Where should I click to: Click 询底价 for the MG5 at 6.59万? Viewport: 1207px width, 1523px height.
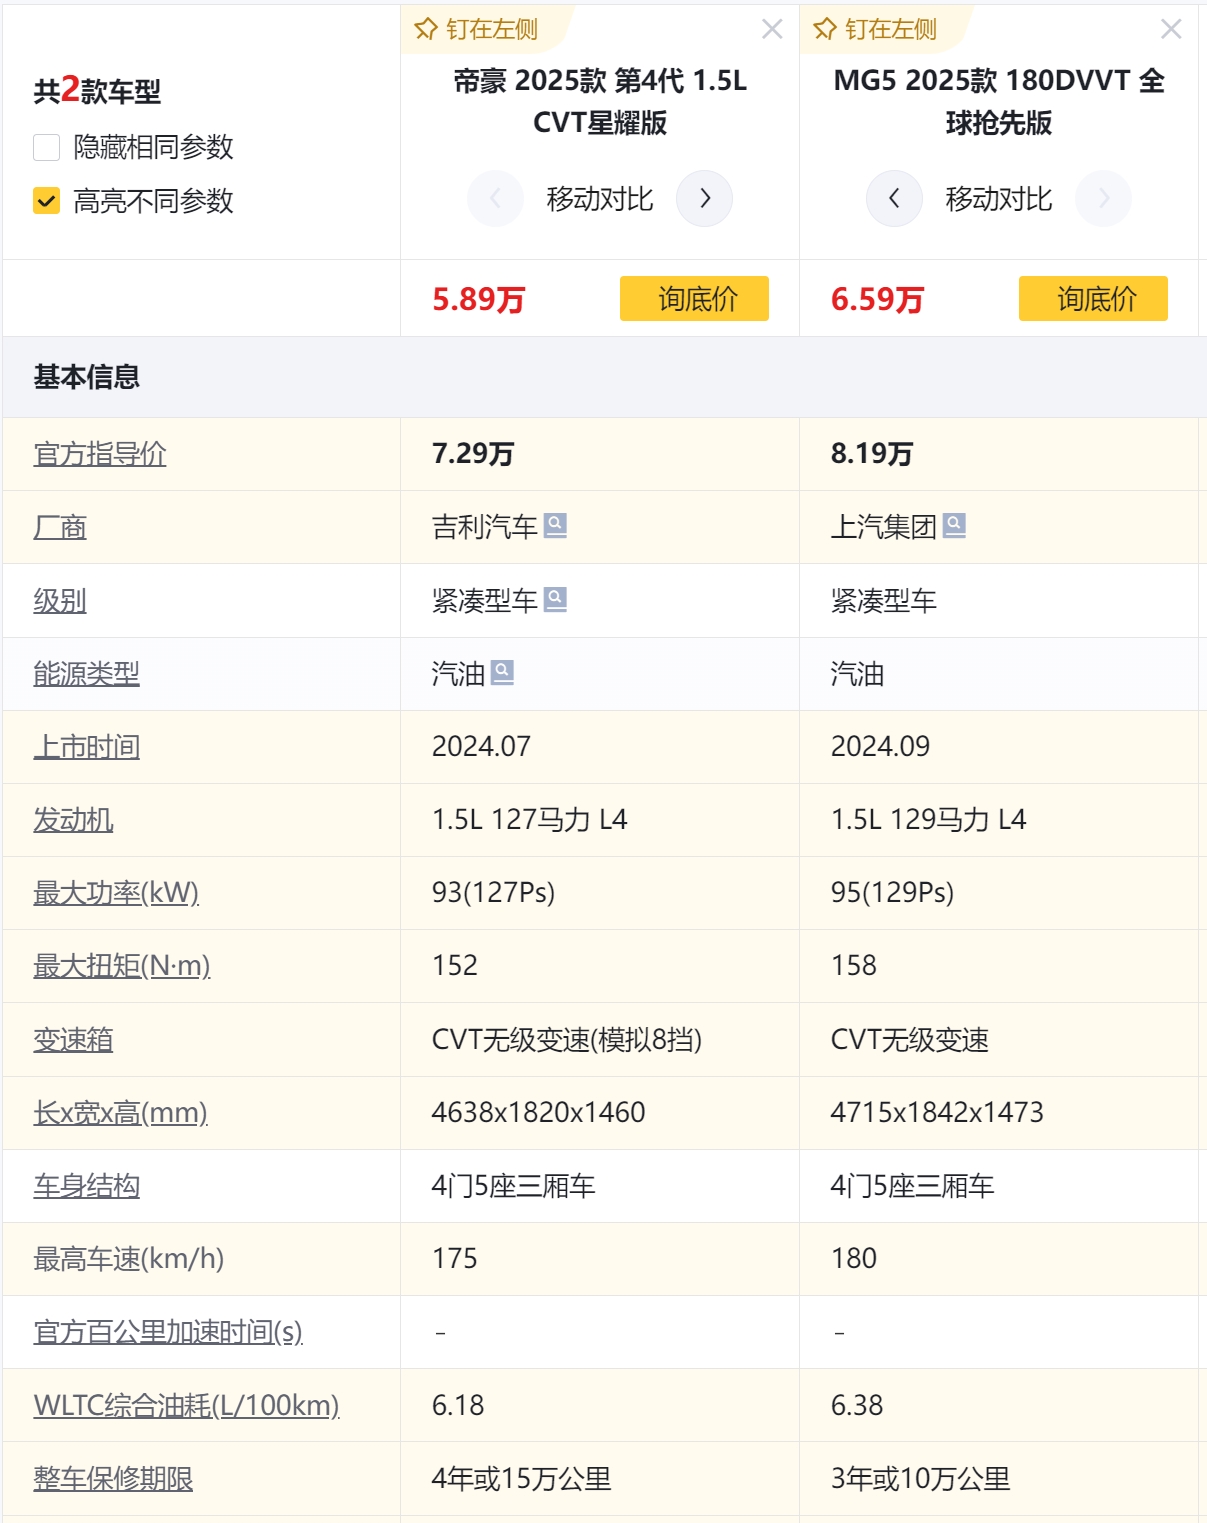[x=1093, y=298]
